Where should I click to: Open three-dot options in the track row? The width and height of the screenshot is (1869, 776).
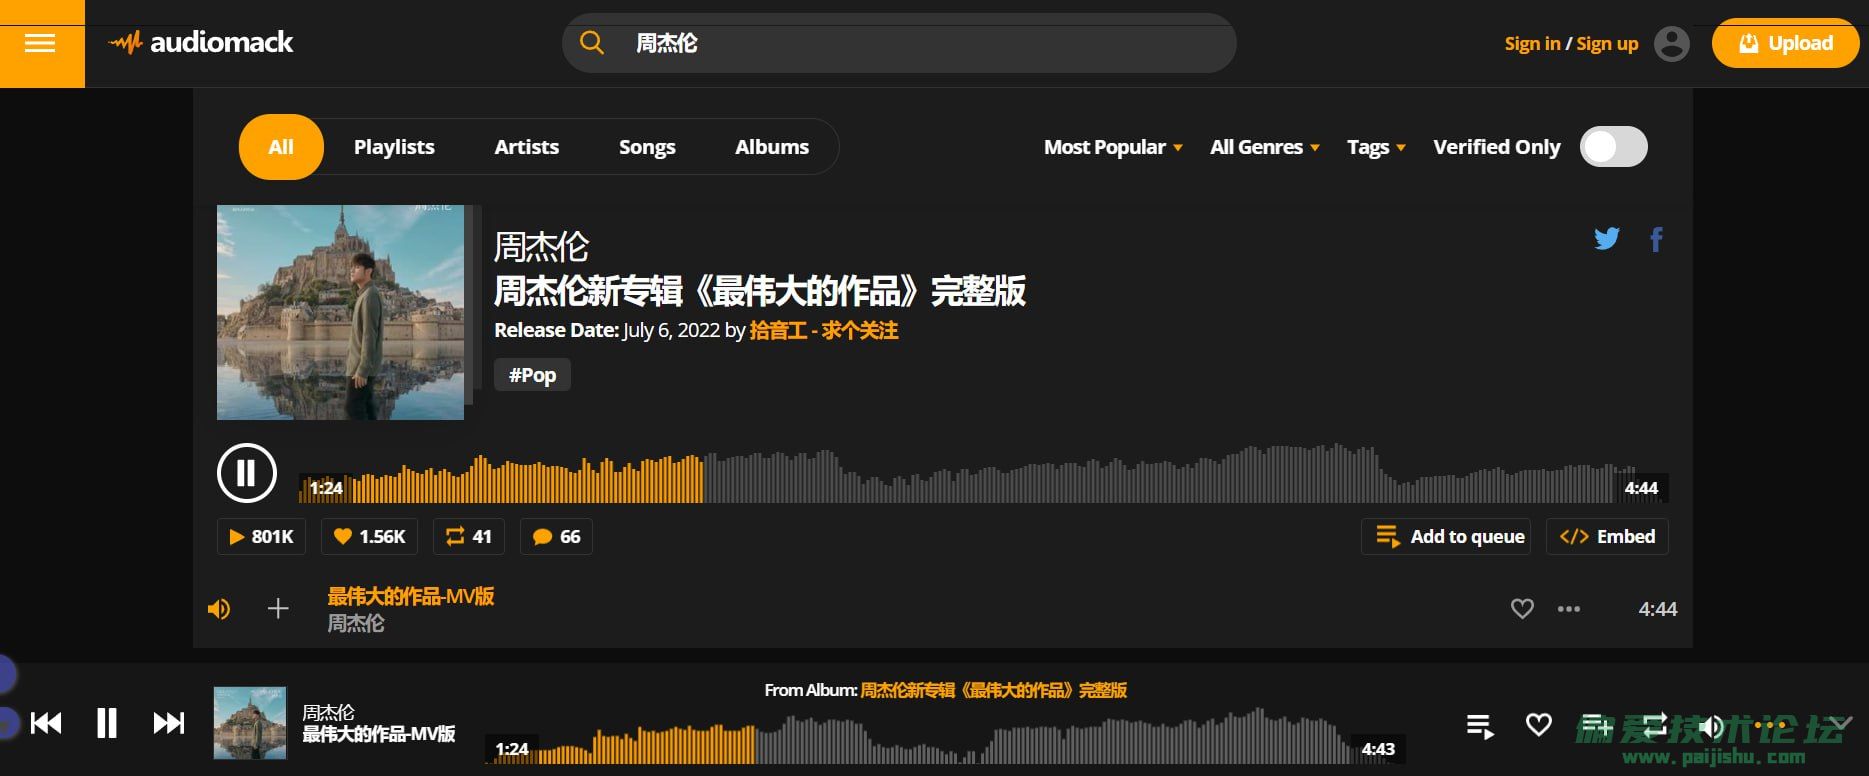[x=1568, y=609]
